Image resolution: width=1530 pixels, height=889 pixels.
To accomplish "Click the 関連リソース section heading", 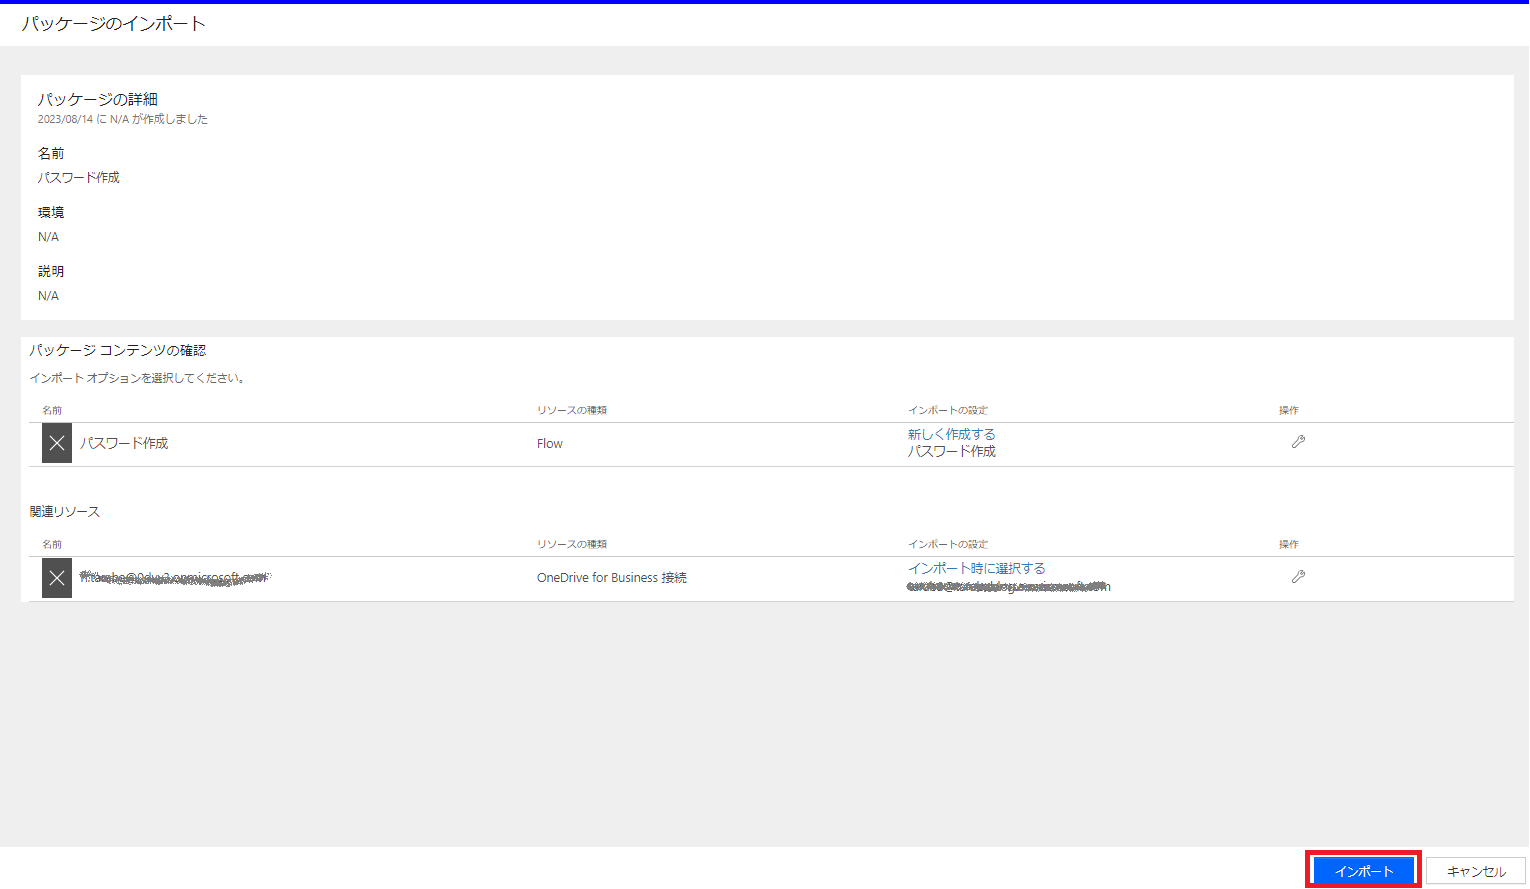I will [x=65, y=512].
